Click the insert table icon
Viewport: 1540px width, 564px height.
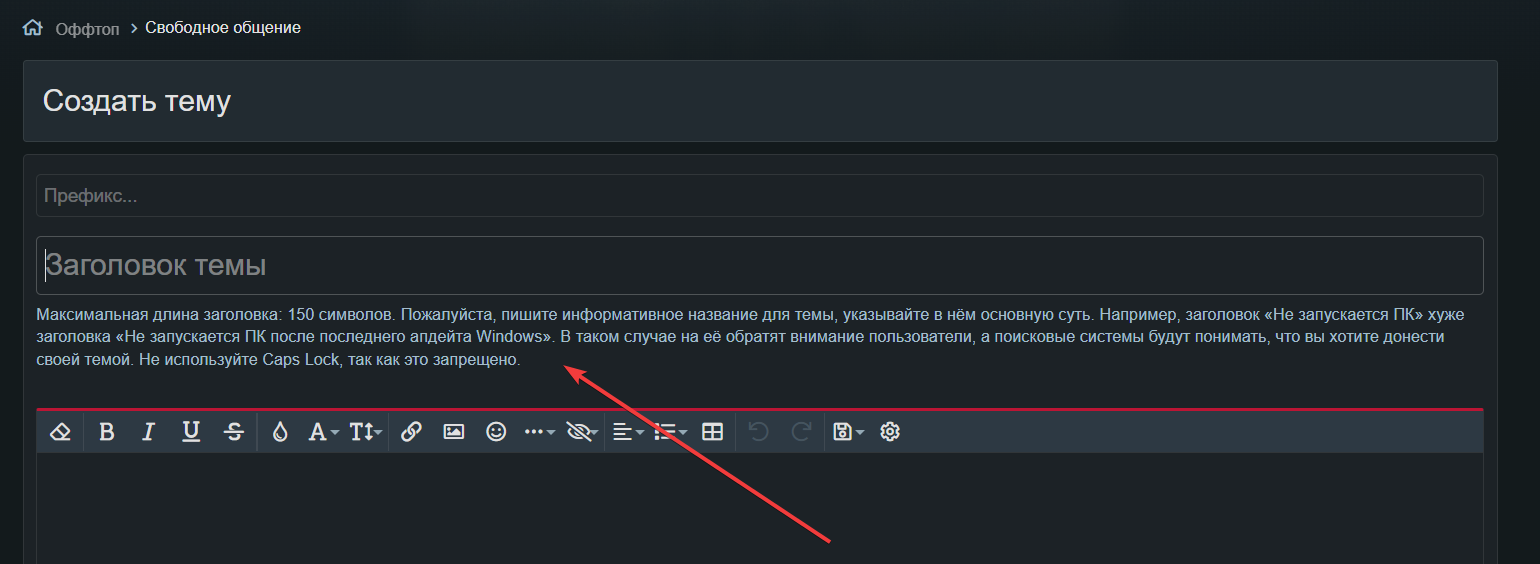(712, 432)
